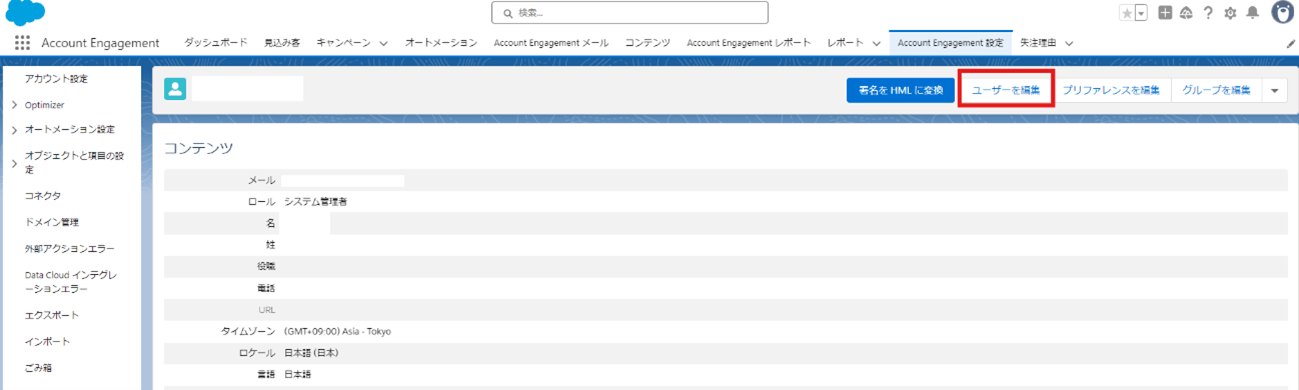Expand オートメーション設定 in sidebar

[x=14, y=130]
